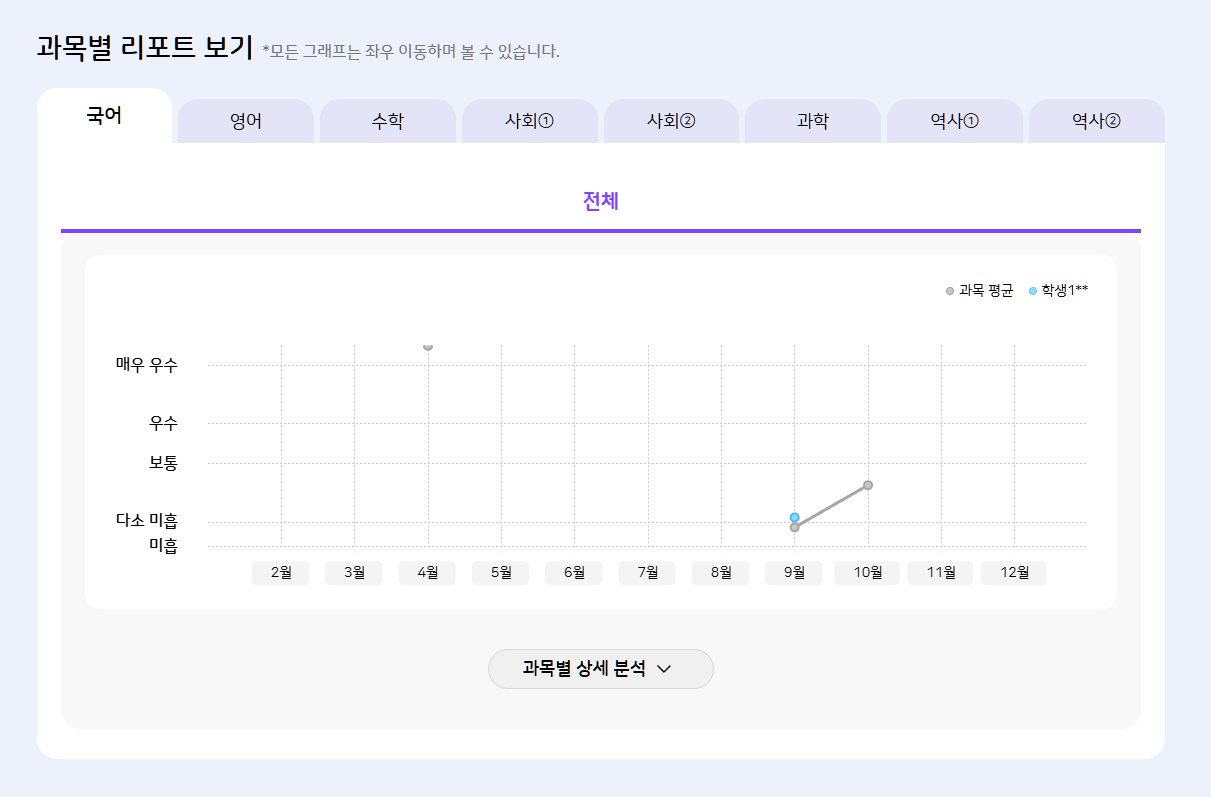Select the 전체 sub-tab
The width and height of the screenshot is (1211, 797).
[x=600, y=201]
